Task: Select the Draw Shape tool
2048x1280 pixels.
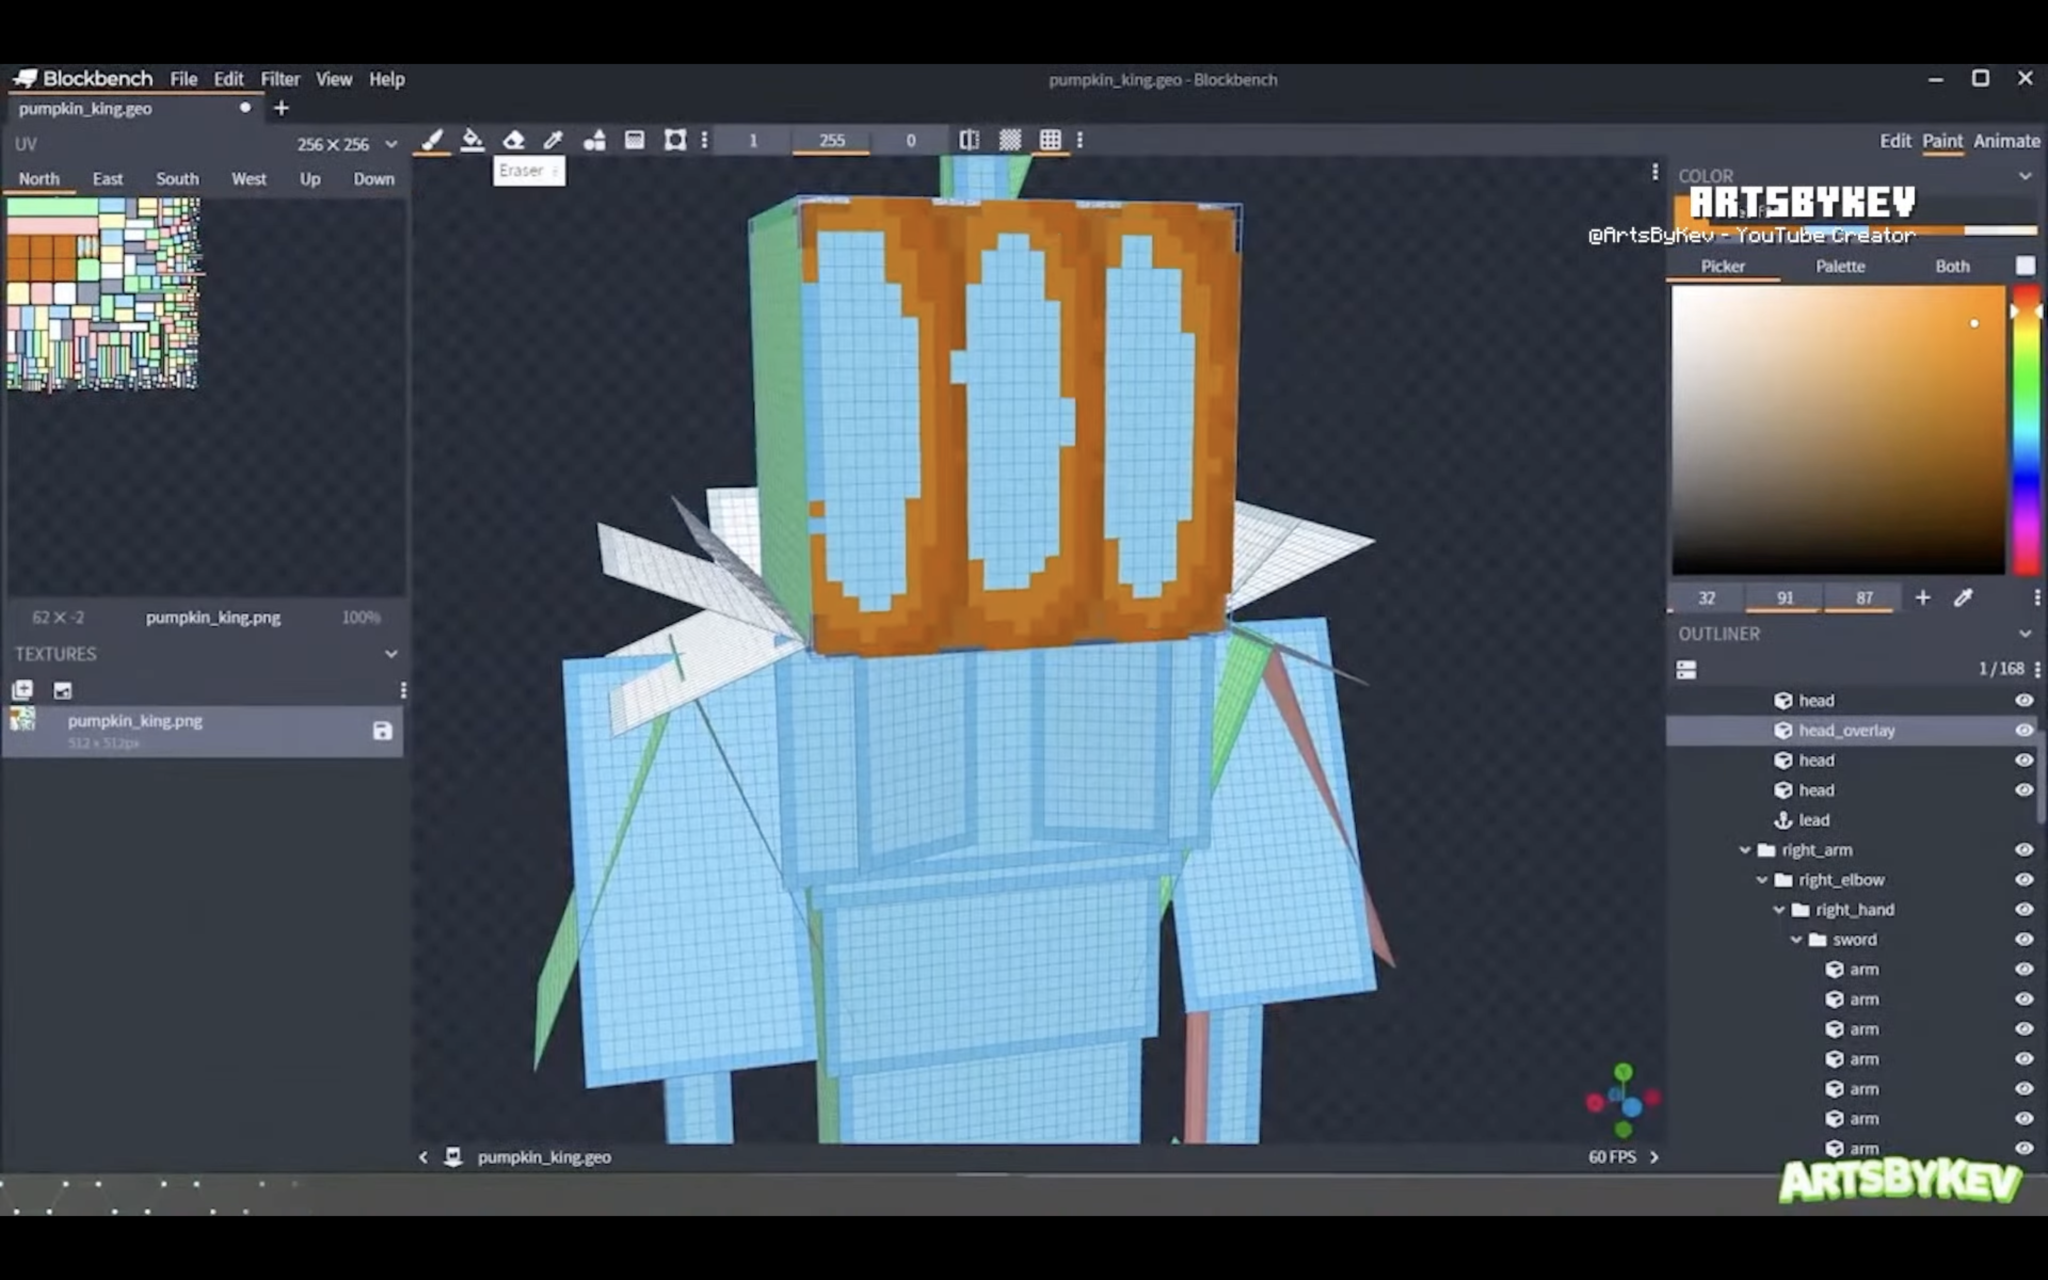Action: [x=594, y=141]
